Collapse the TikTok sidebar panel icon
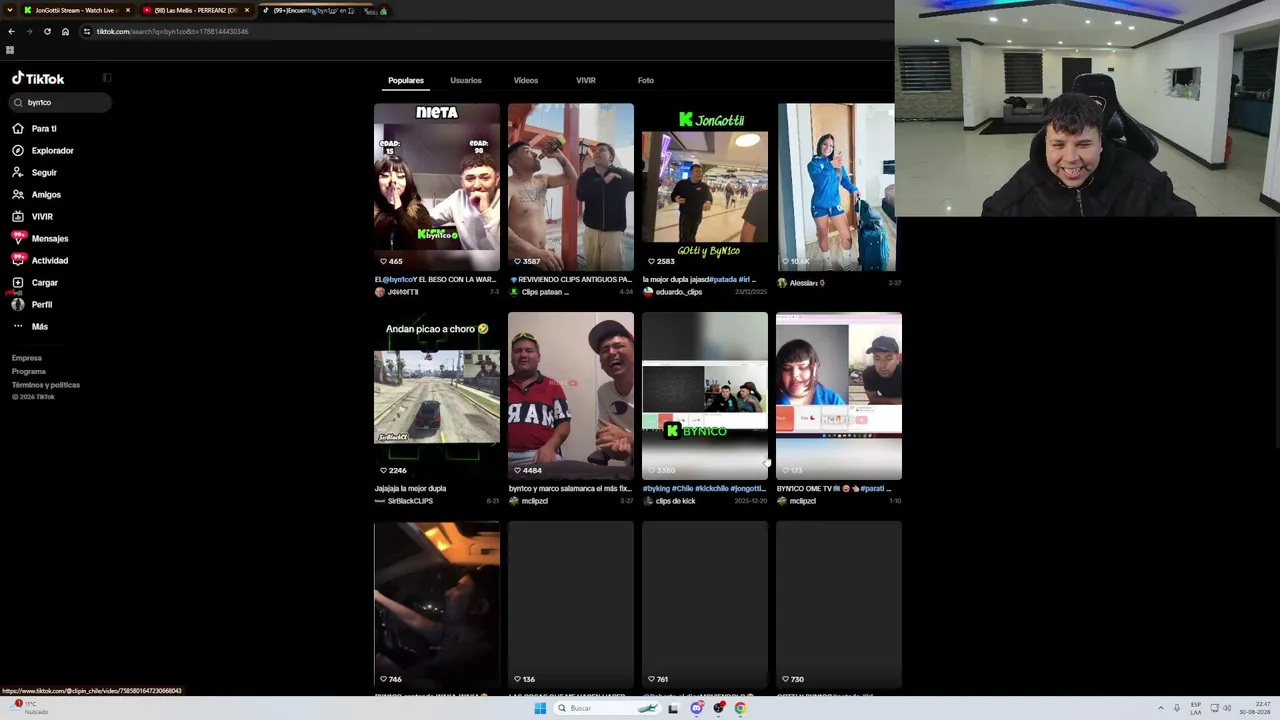The image size is (1280, 720). tap(107, 78)
